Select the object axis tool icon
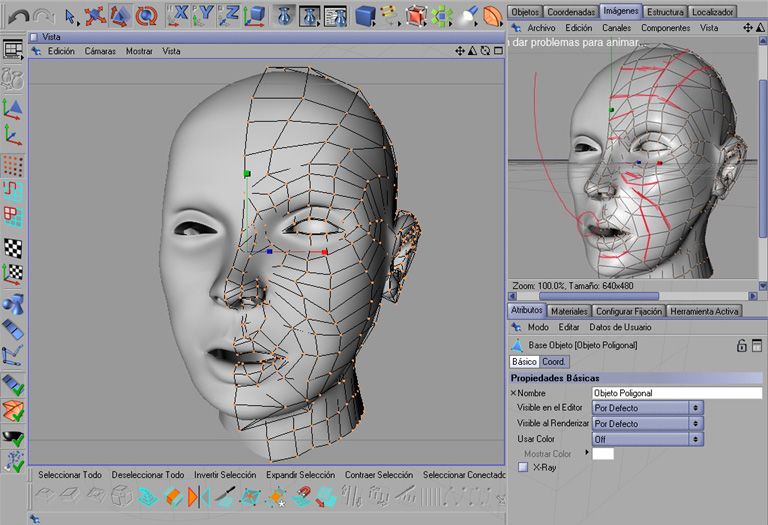This screenshot has width=768, height=525. (13, 134)
